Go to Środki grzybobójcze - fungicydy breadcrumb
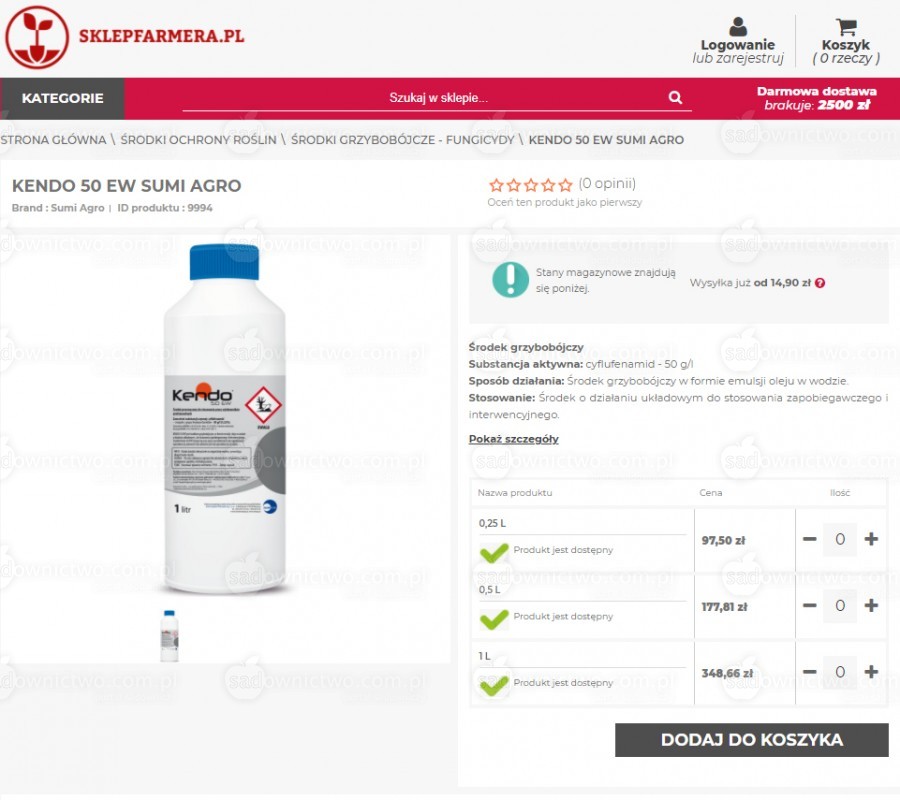The width and height of the screenshot is (900, 800). pos(402,139)
